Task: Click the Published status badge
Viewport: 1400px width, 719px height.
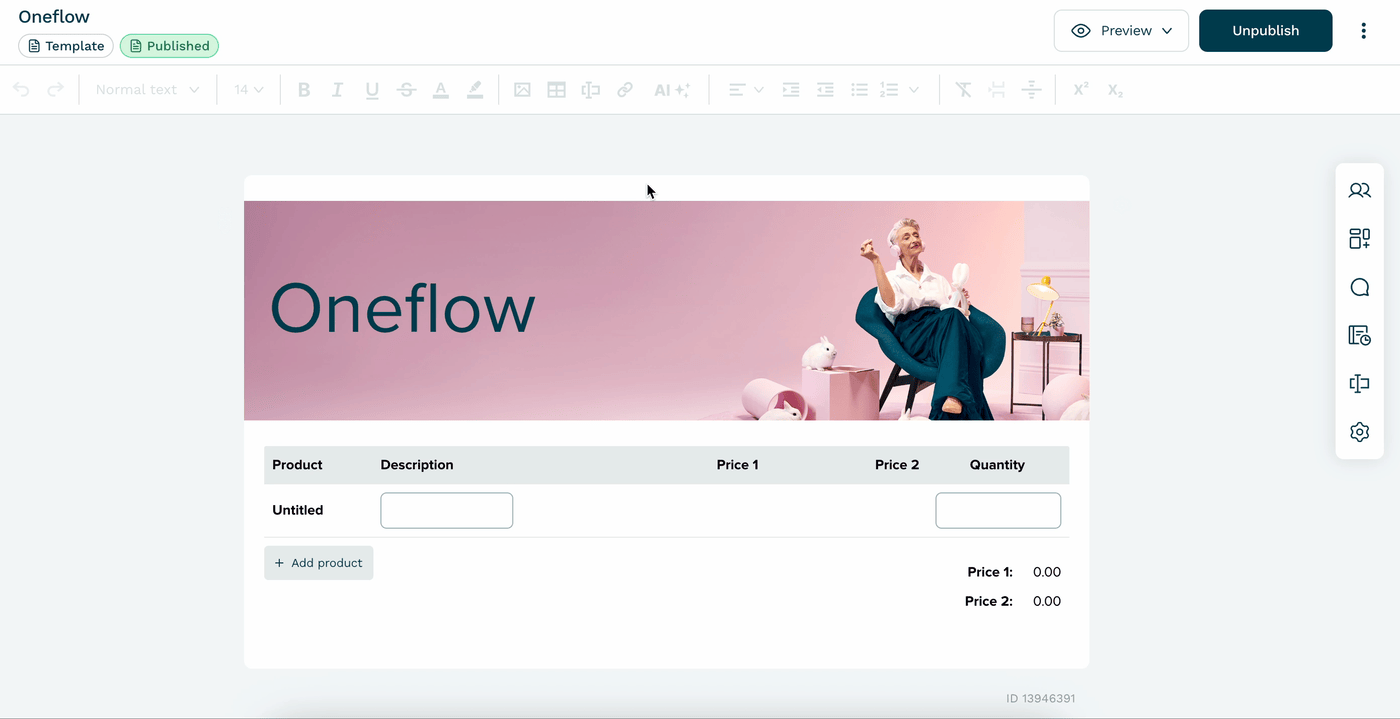Action: click(169, 46)
